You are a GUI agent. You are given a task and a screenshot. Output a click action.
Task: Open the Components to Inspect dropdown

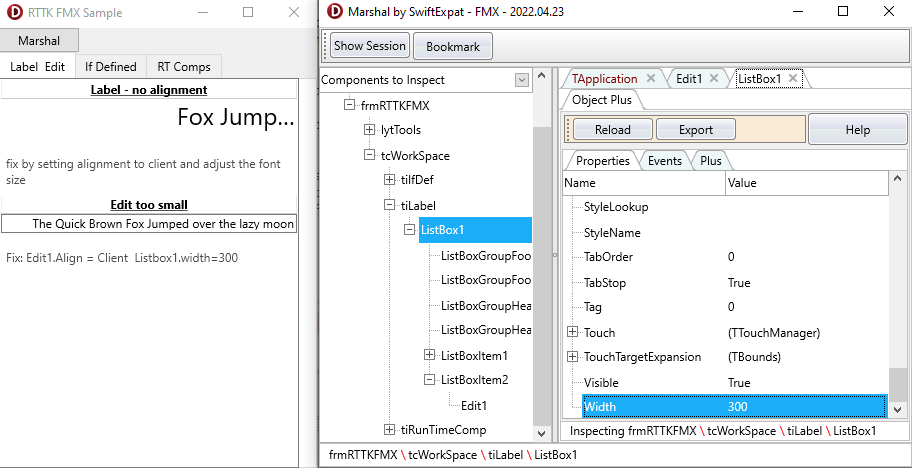click(521, 80)
